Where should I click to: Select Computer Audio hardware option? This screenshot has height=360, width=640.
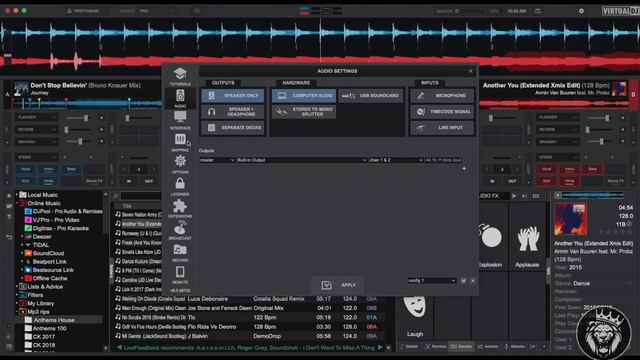pos(304,96)
